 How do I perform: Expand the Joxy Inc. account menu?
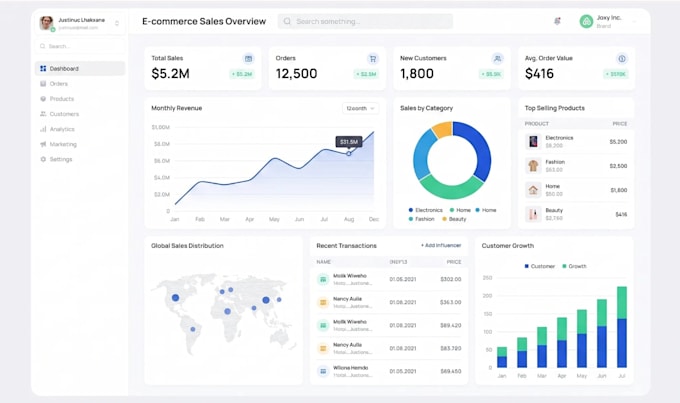[634, 21]
